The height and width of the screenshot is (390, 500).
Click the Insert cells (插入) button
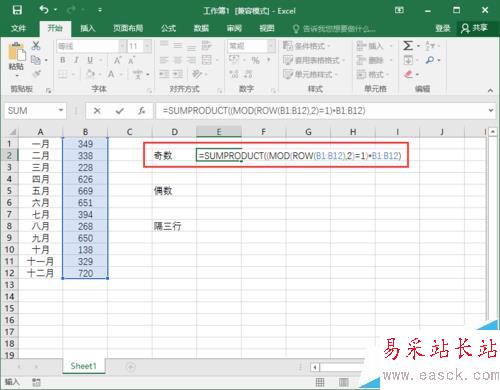pos(374,46)
